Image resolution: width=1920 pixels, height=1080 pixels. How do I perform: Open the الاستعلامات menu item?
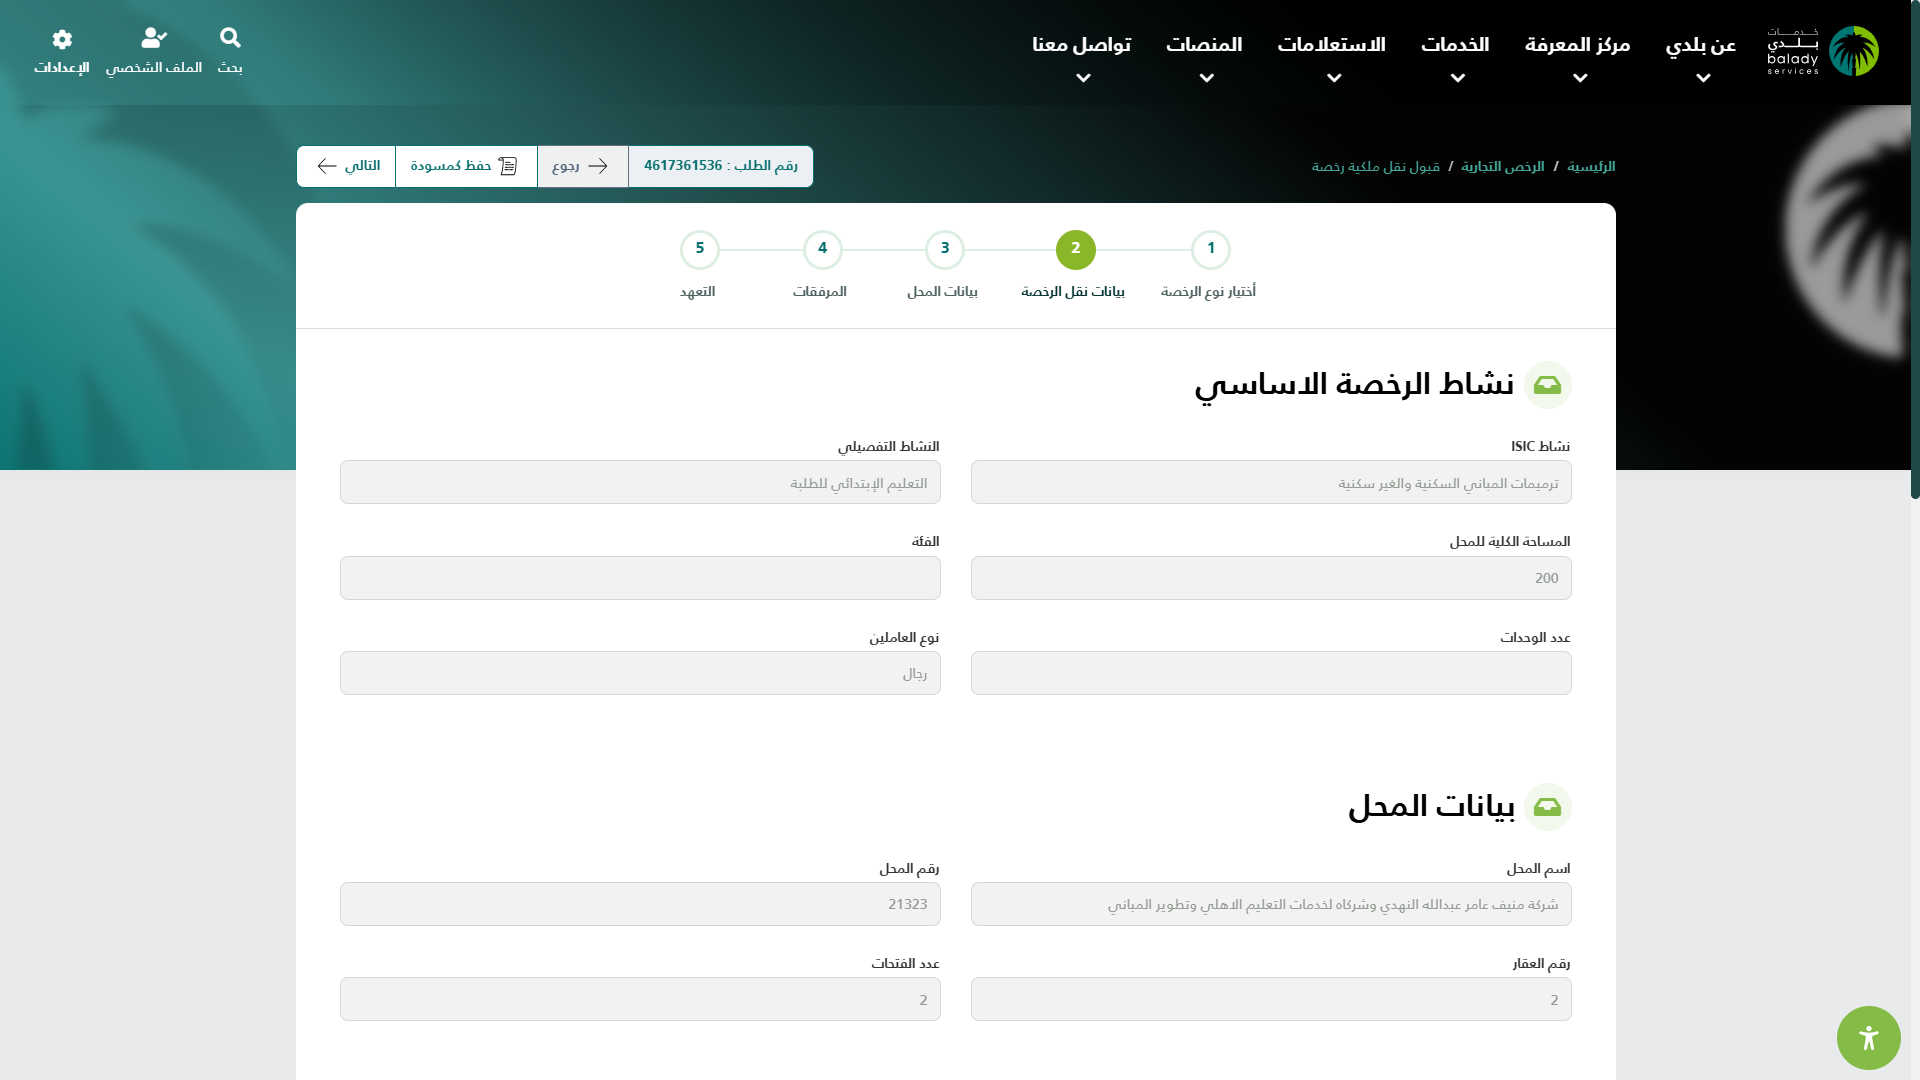1331,45
